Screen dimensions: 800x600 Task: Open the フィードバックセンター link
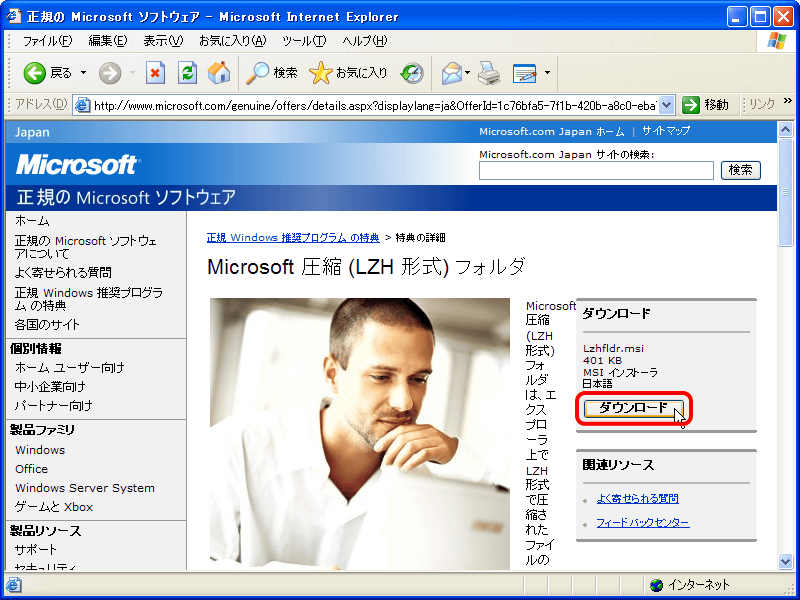[x=643, y=523]
